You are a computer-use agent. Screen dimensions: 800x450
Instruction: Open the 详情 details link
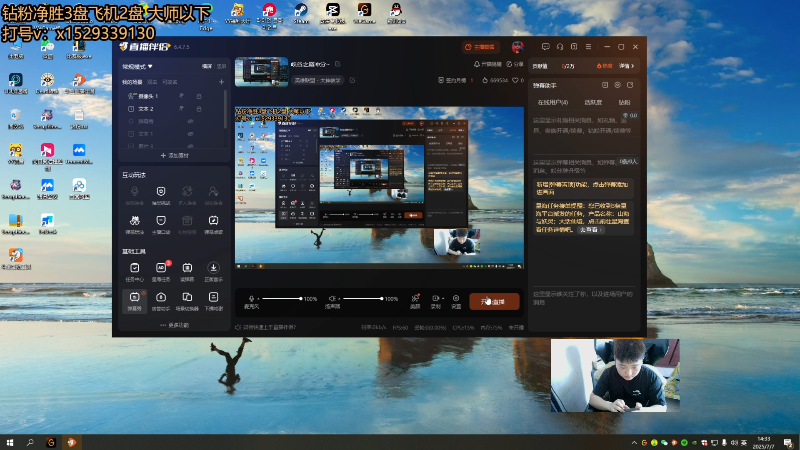click(x=627, y=66)
